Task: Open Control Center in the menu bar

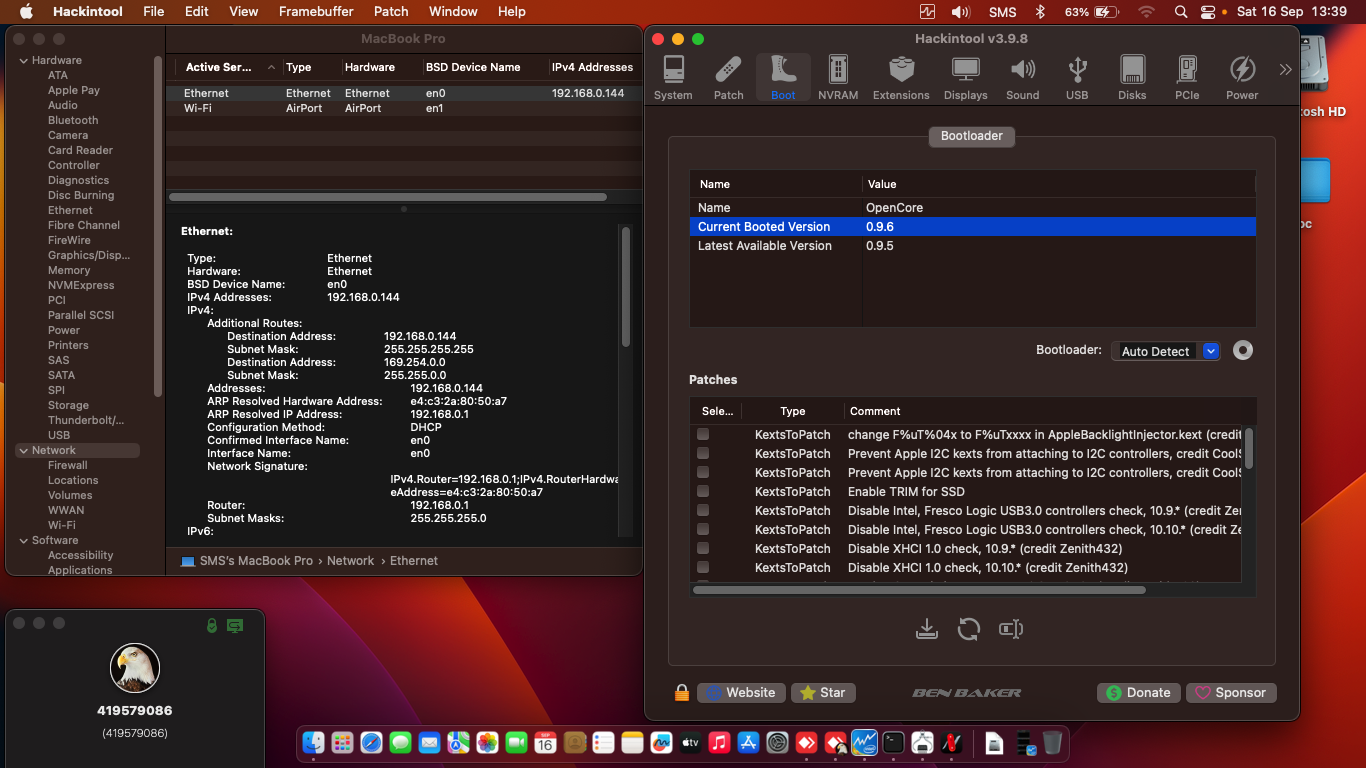Action: (x=1208, y=12)
